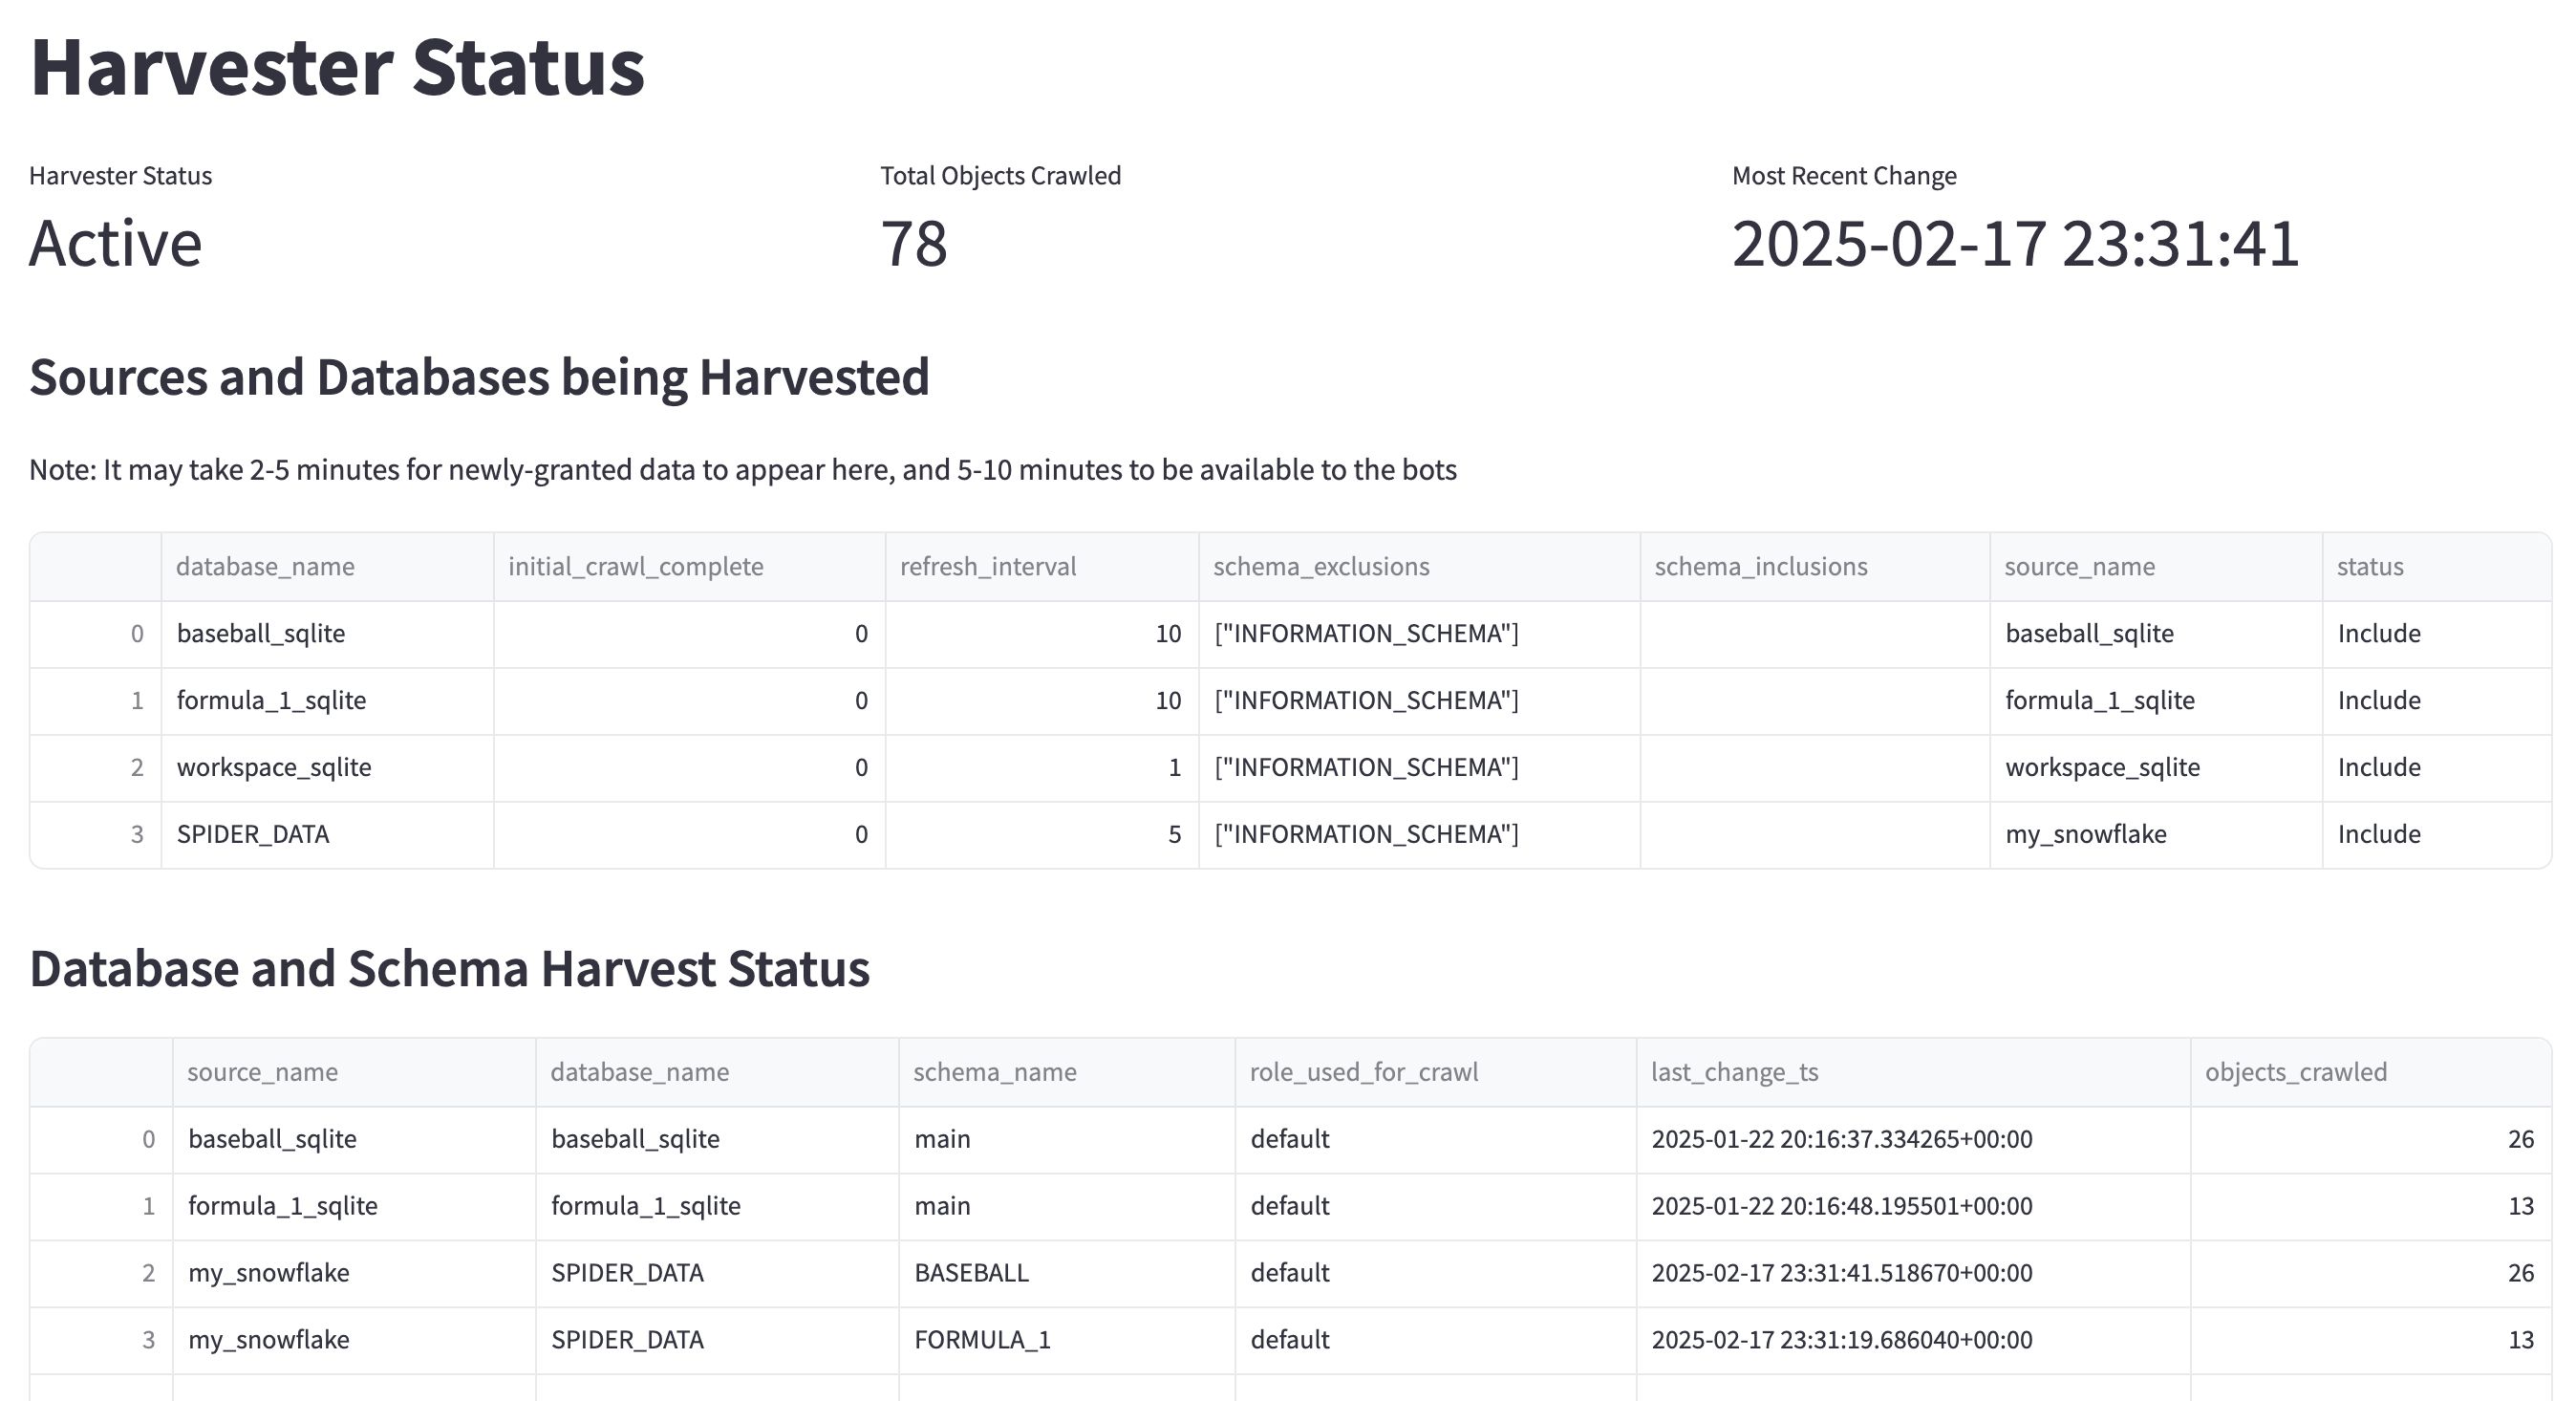The width and height of the screenshot is (2576, 1401).
Task: Click the SPIDER_DATA cell in sources table
Action: coord(253,834)
